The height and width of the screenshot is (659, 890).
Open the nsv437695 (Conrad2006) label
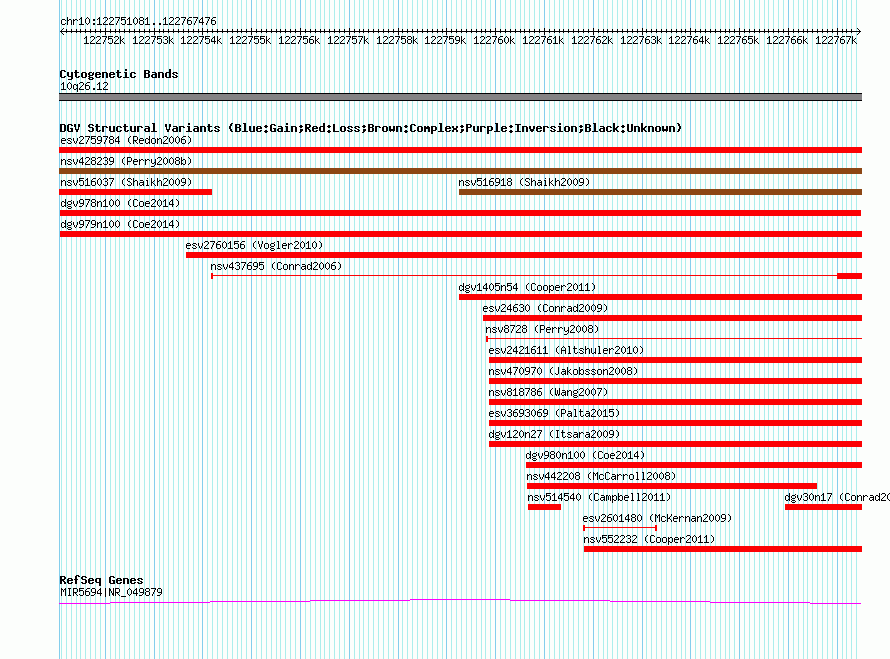[276, 266]
